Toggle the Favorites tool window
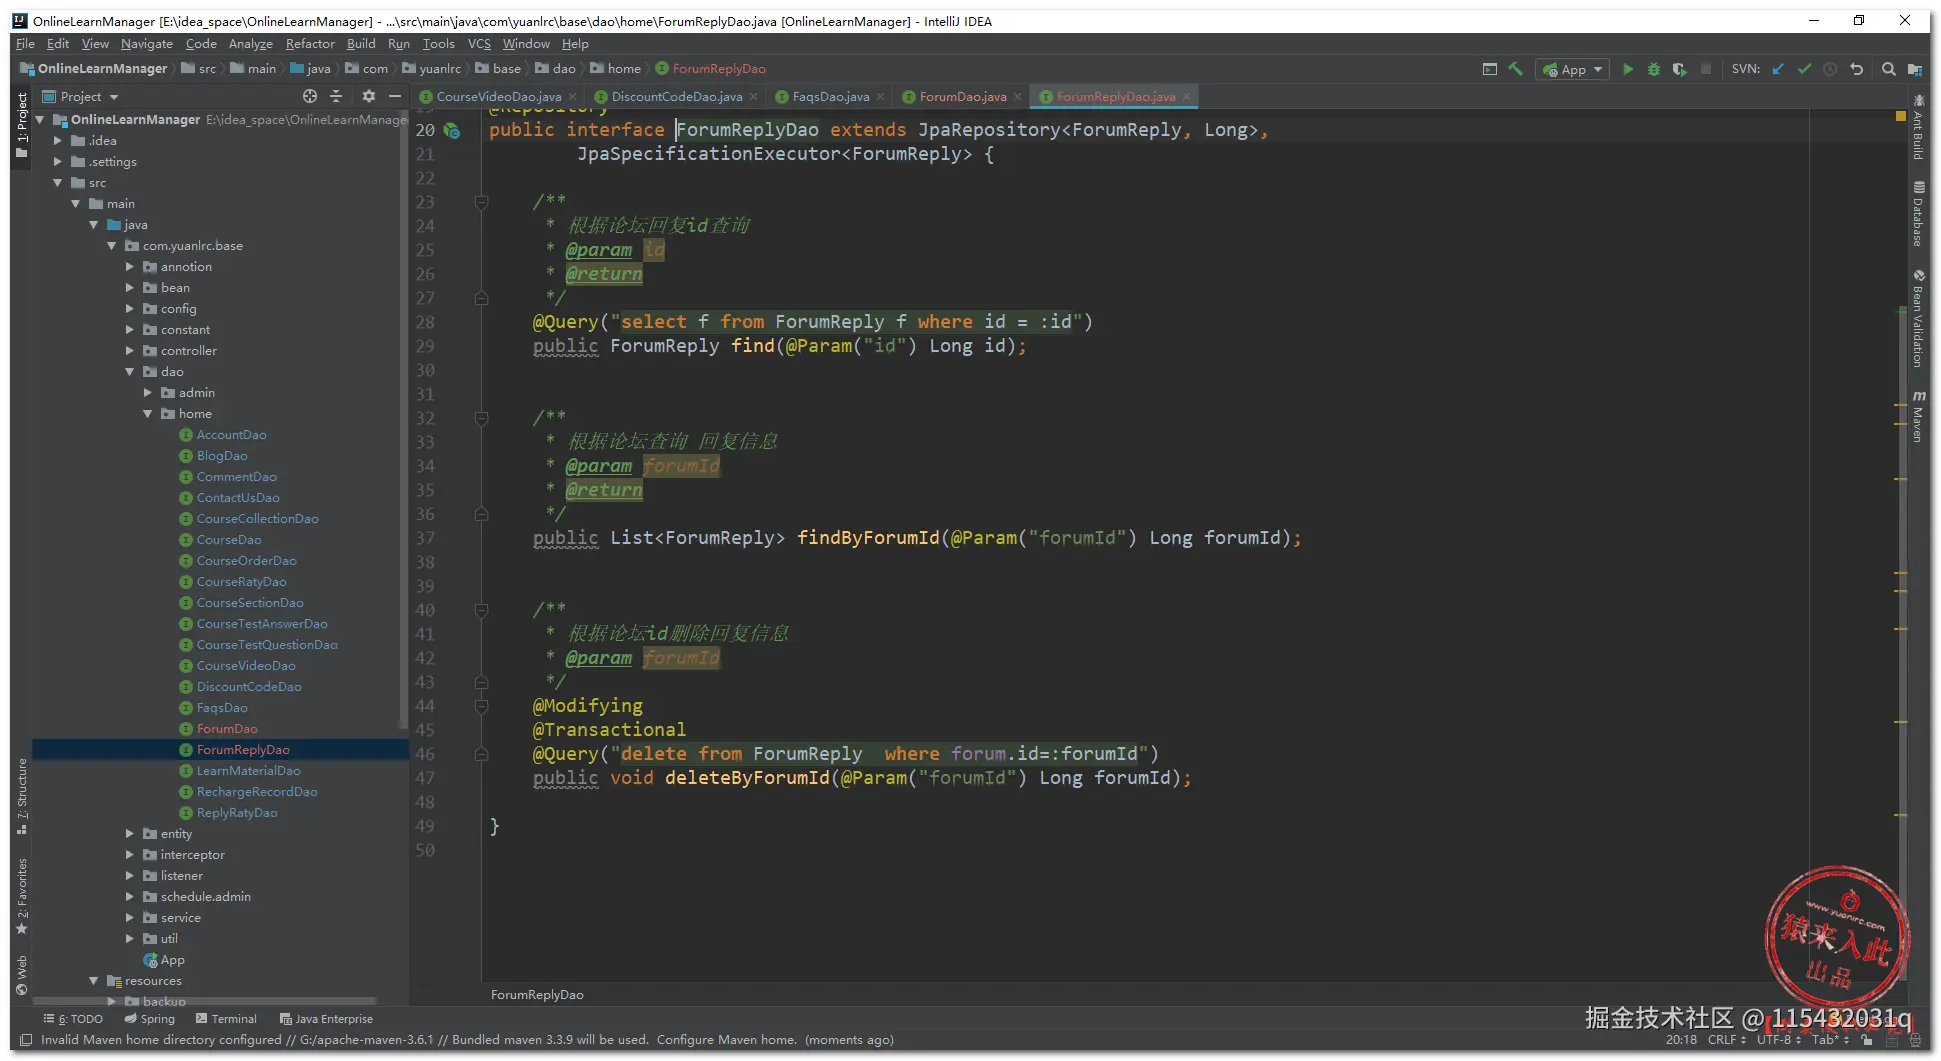 (x=22, y=896)
